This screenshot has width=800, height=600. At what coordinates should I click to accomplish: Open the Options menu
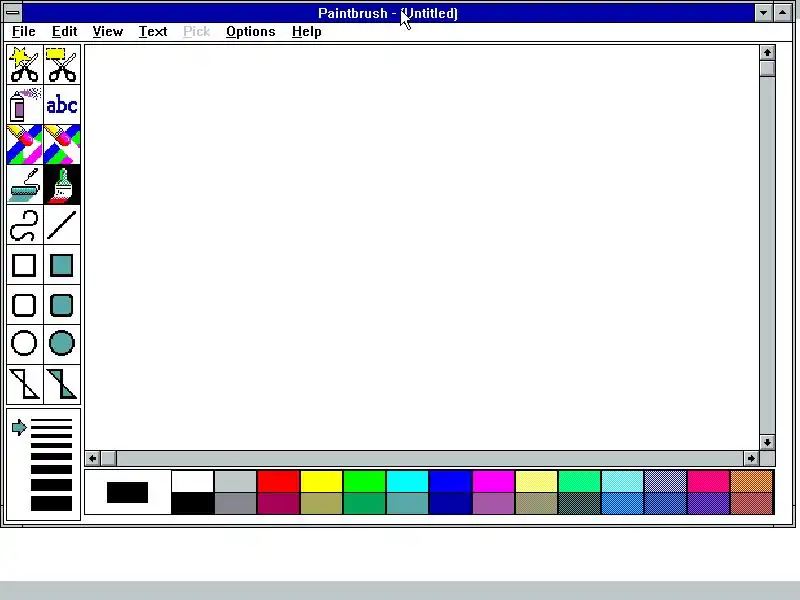[251, 32]
